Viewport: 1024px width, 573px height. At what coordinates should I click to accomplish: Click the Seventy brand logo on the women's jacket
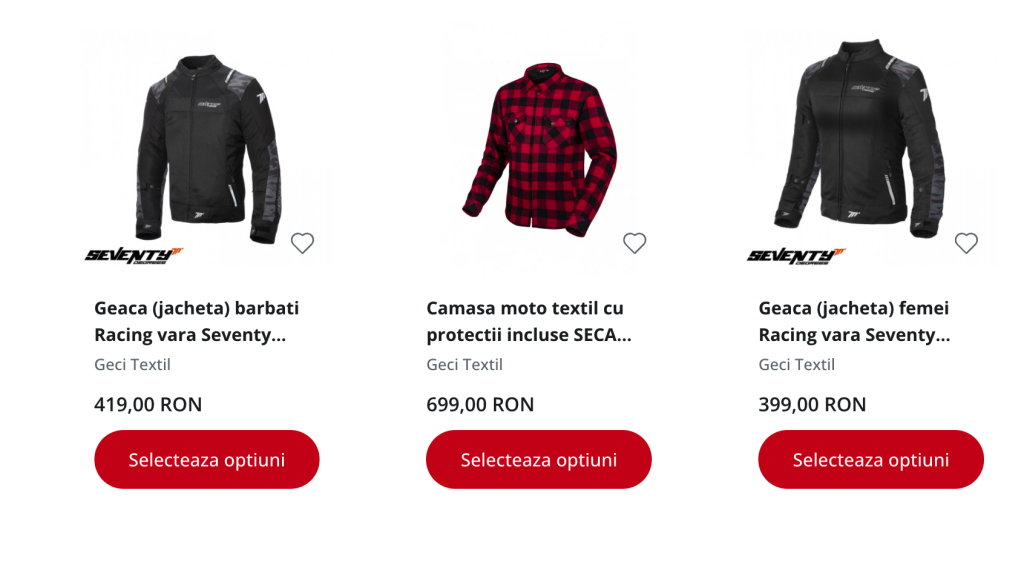tap(797, 255)
